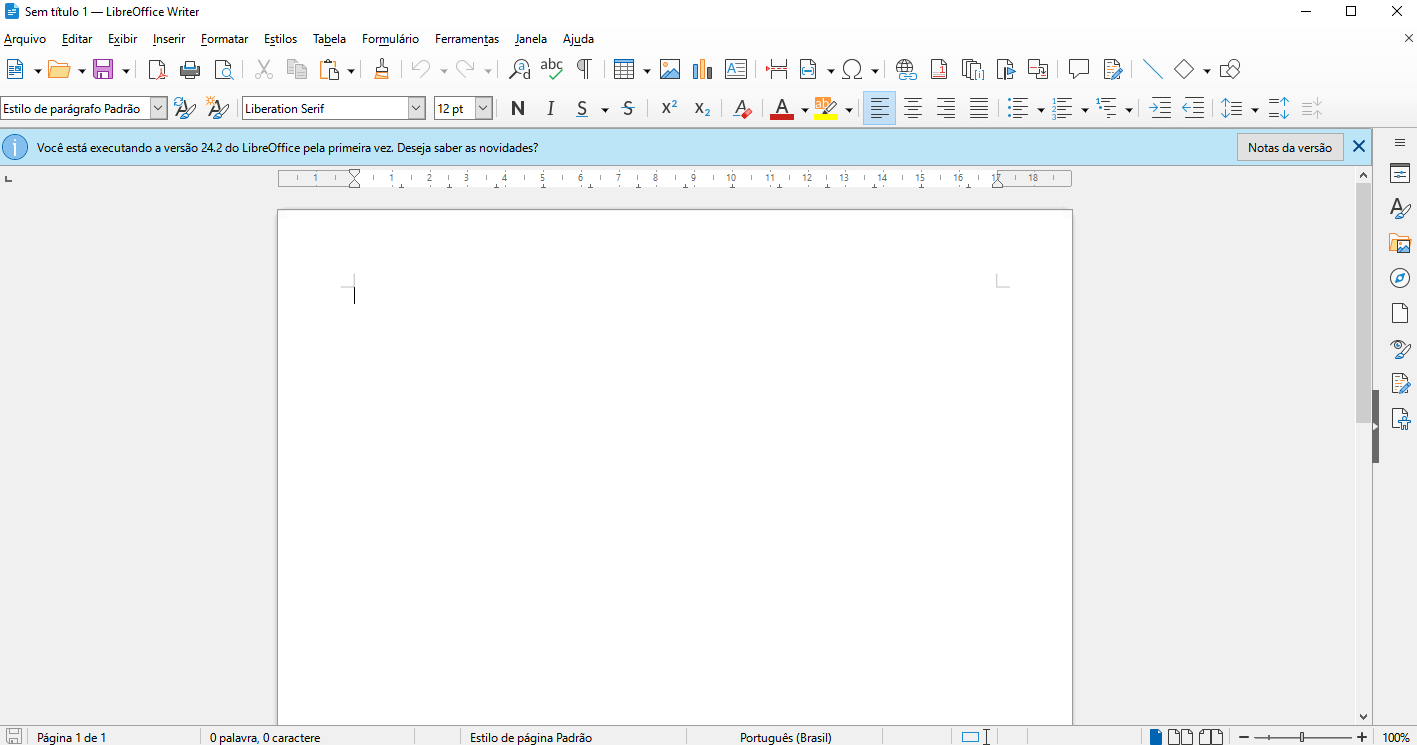Set Align Center paragraph

(913, 108)
